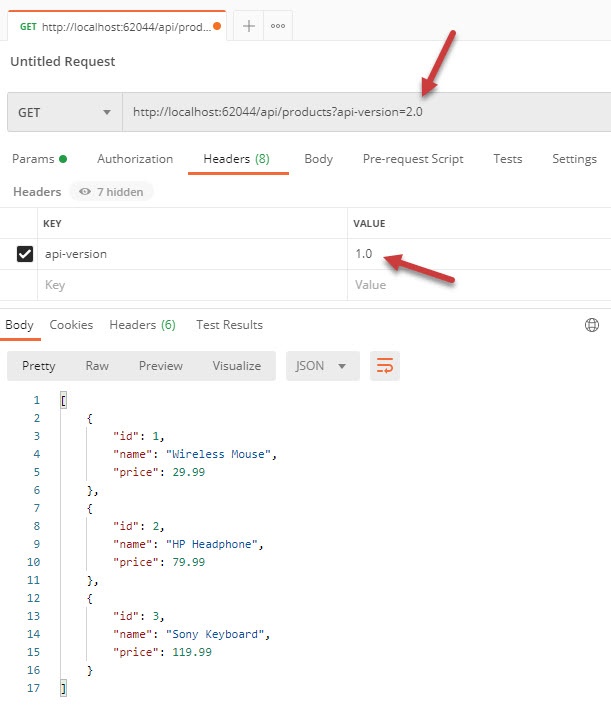The height and width of the screenshot is (712, 611).
Task: Switch to the Tests tab
Action: [x=508, y=159]
